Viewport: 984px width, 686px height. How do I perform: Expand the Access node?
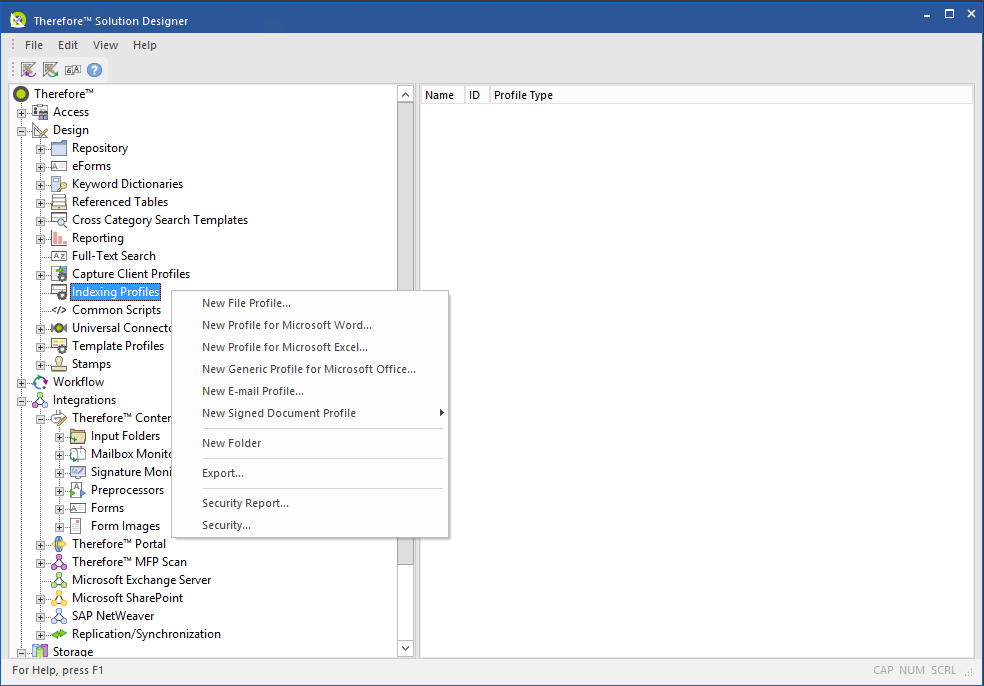[x=21, y=113]
